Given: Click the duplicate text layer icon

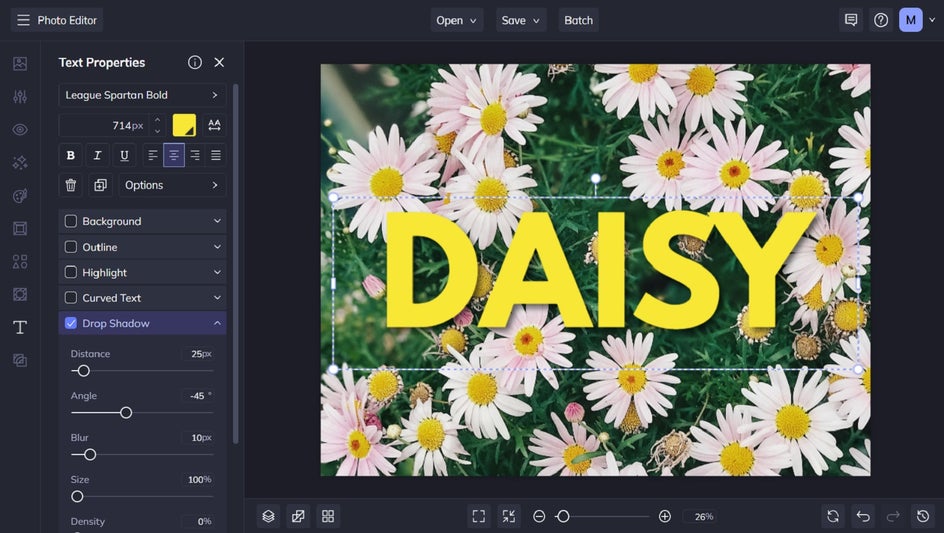Looking at the screenshot, I should [100, 185].
